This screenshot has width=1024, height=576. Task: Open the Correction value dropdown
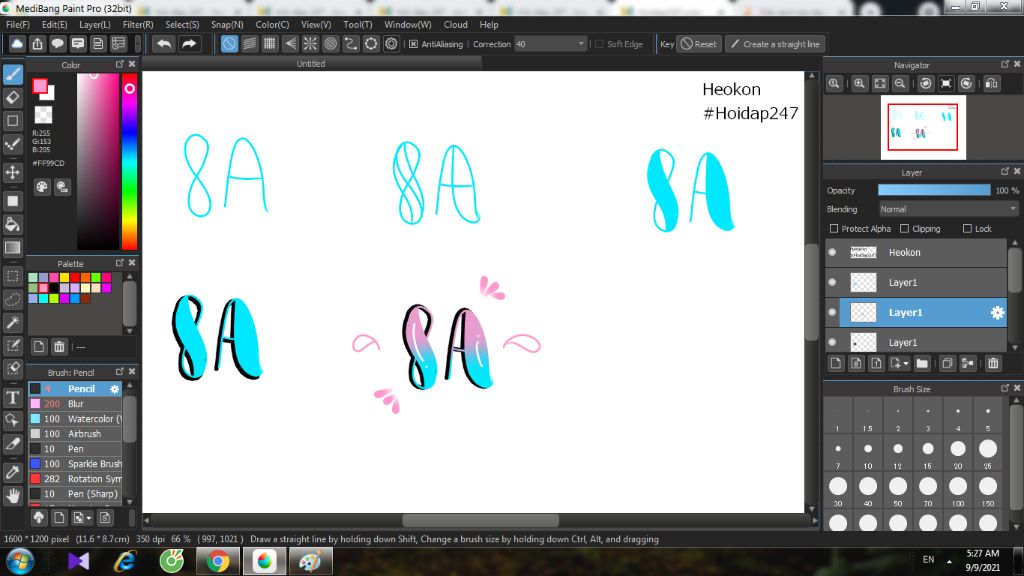581,44
